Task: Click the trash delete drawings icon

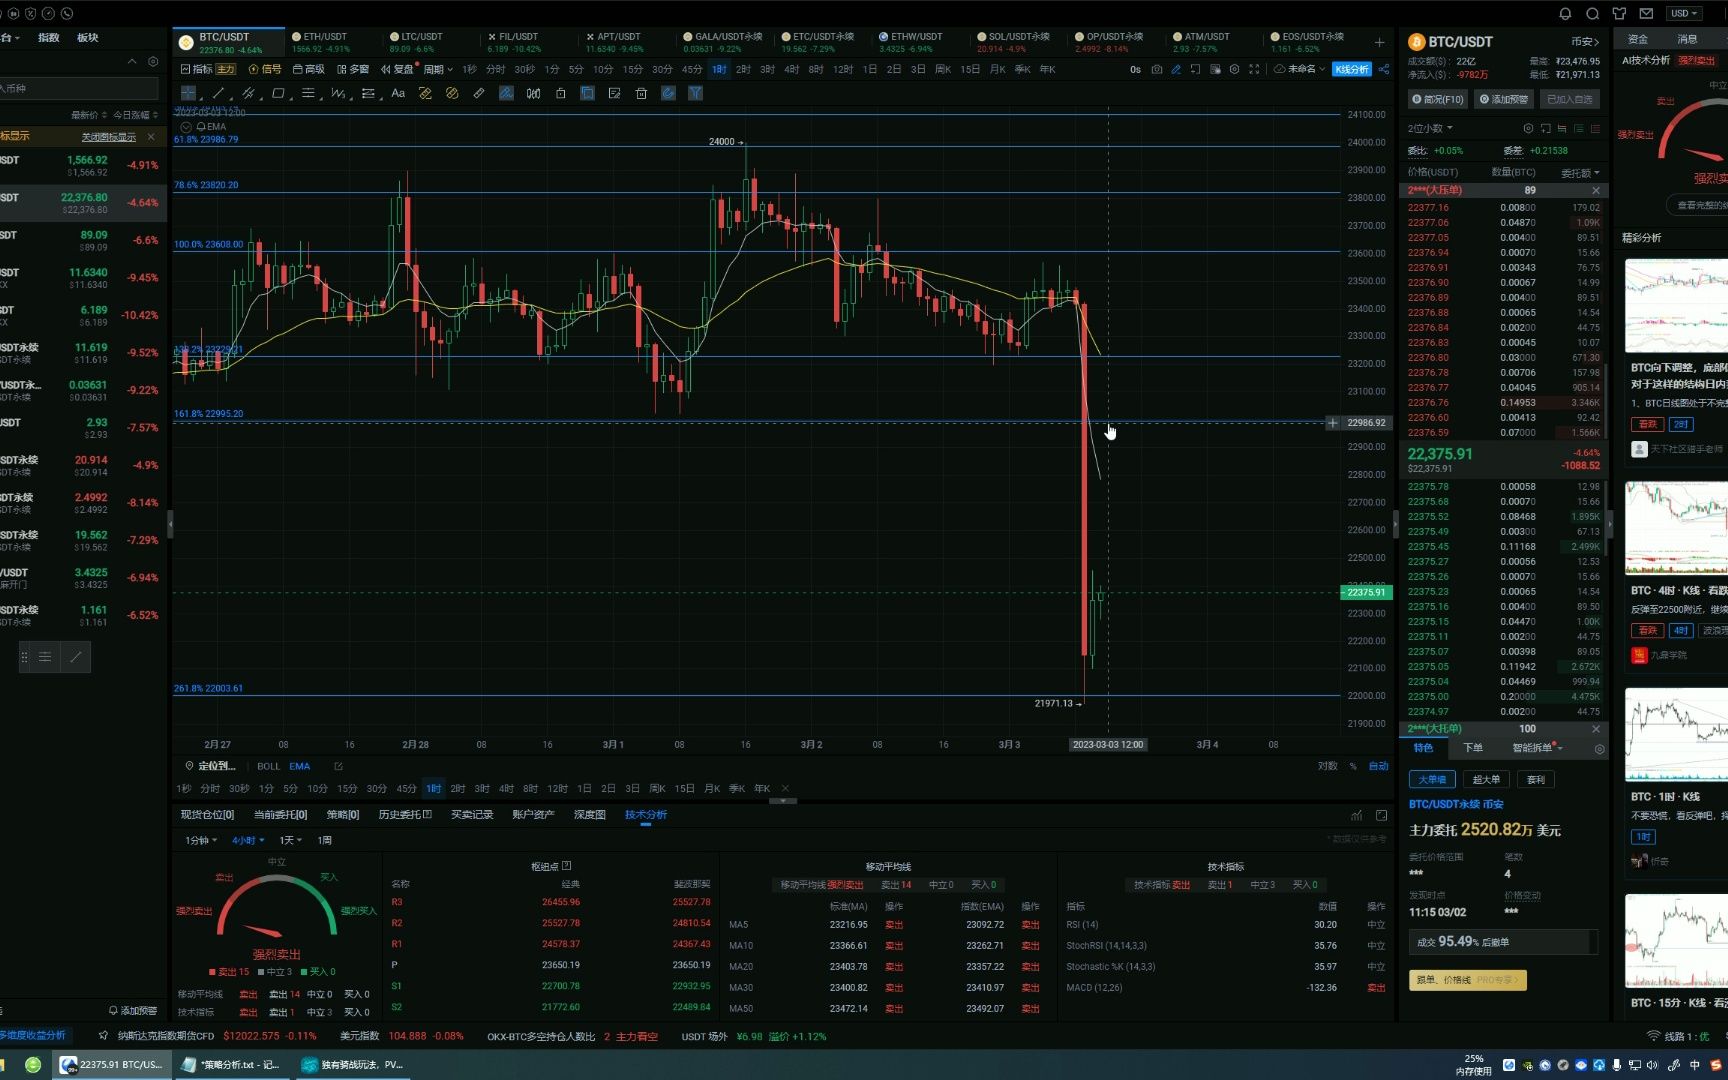Action: 641,93
